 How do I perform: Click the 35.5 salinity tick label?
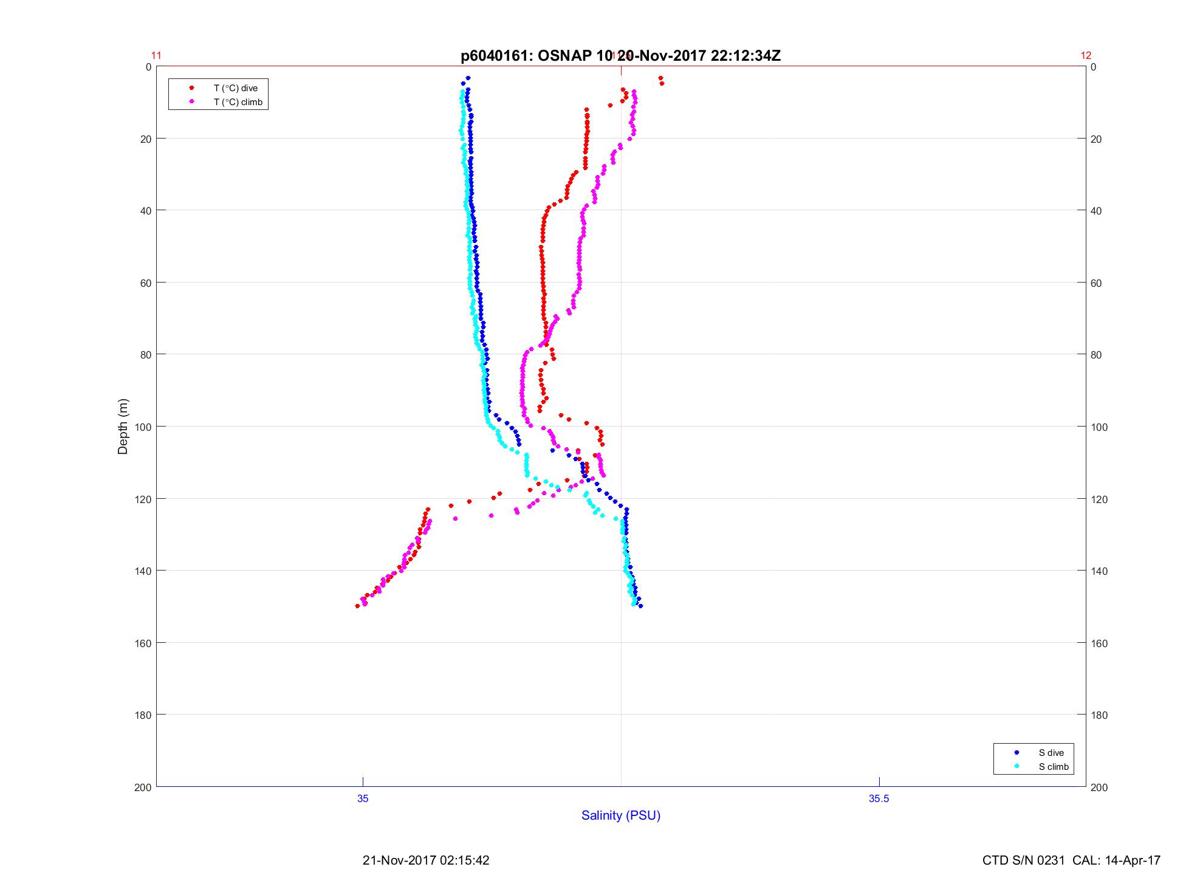point(878,798)
